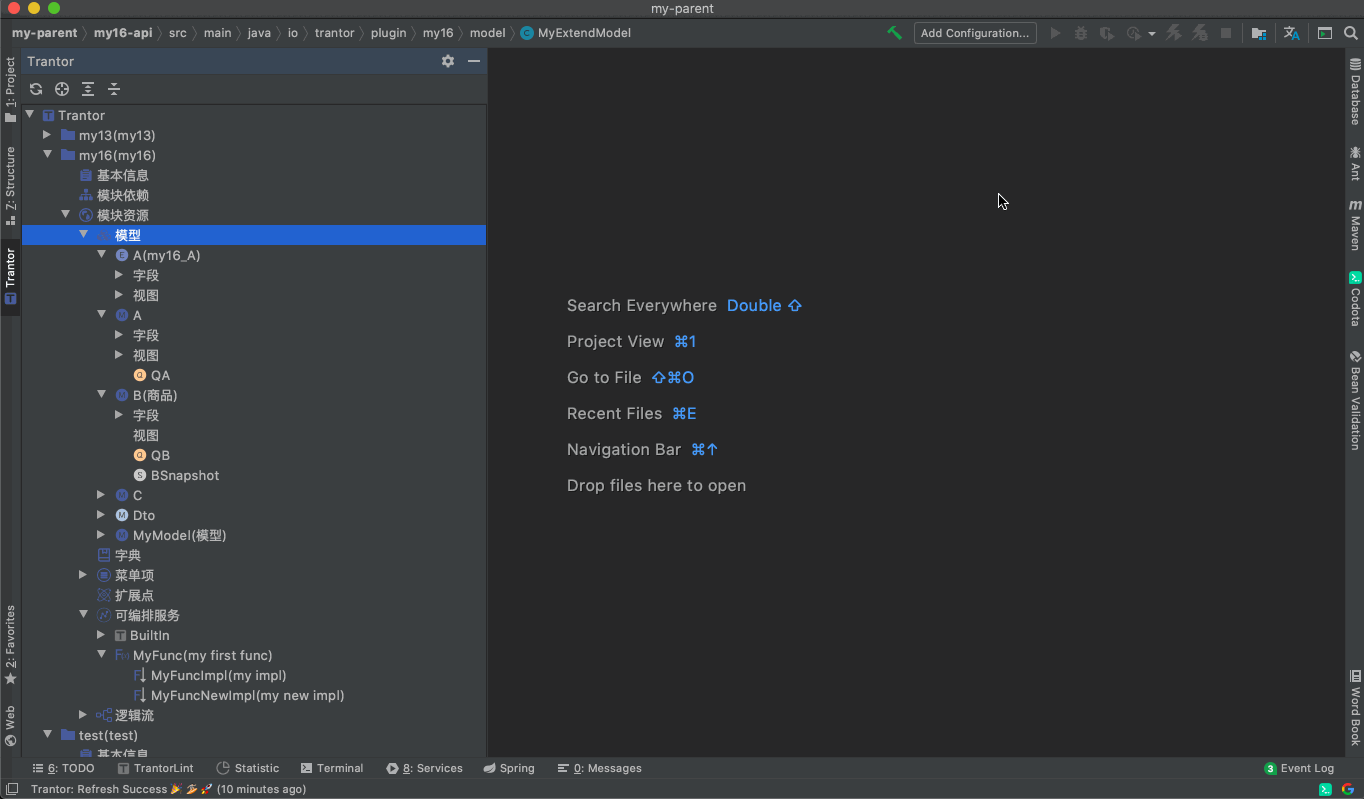Screen dimensions: 1364x799
Task: Open the Trantor panel settings gear
Action: click(x=448, y=61)
